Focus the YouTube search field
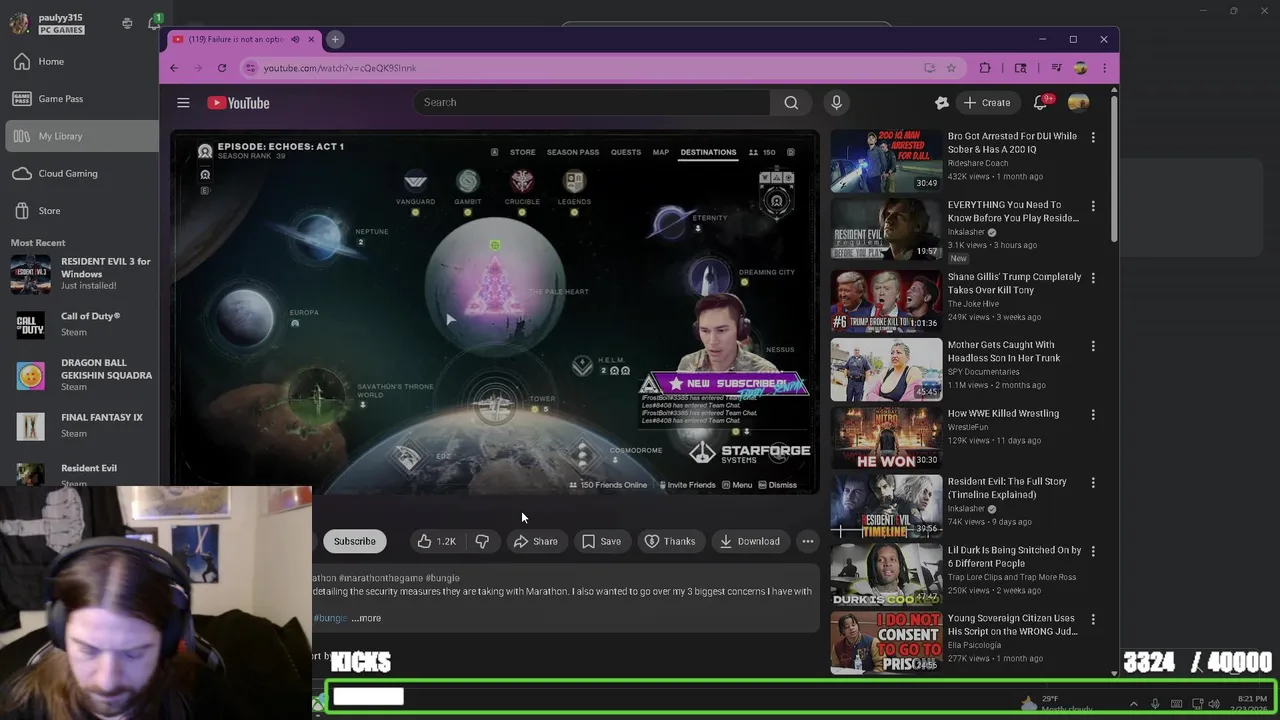Screen dimensions: 1280x720 tap(592, 102)
